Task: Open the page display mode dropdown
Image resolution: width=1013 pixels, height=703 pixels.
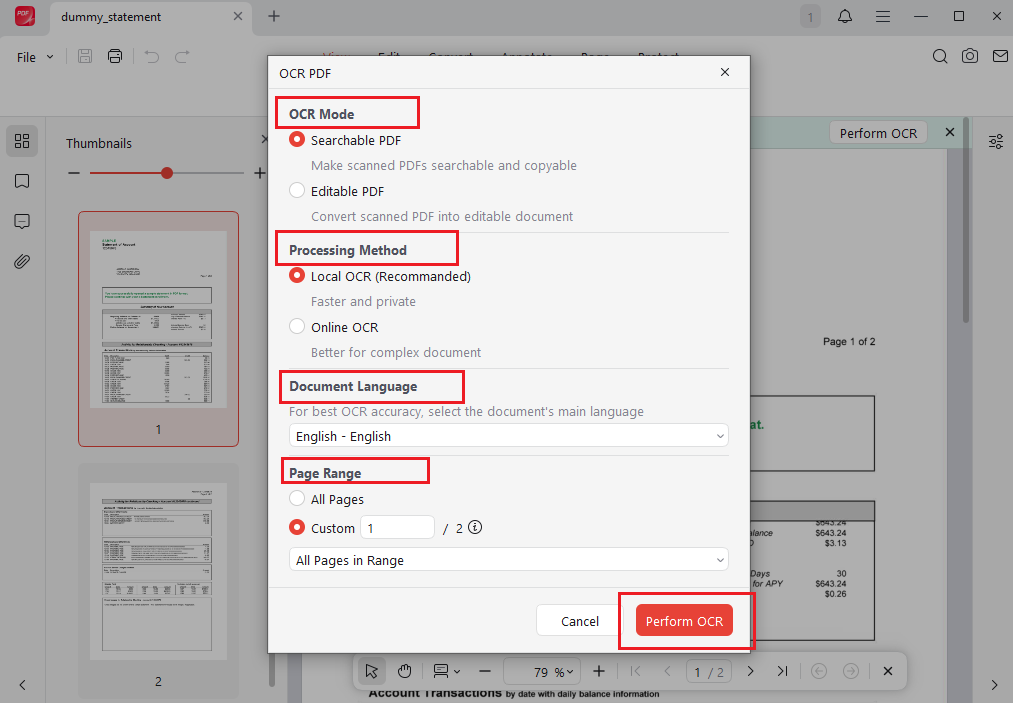Action: pyautogui.click(x=446, y=671)
